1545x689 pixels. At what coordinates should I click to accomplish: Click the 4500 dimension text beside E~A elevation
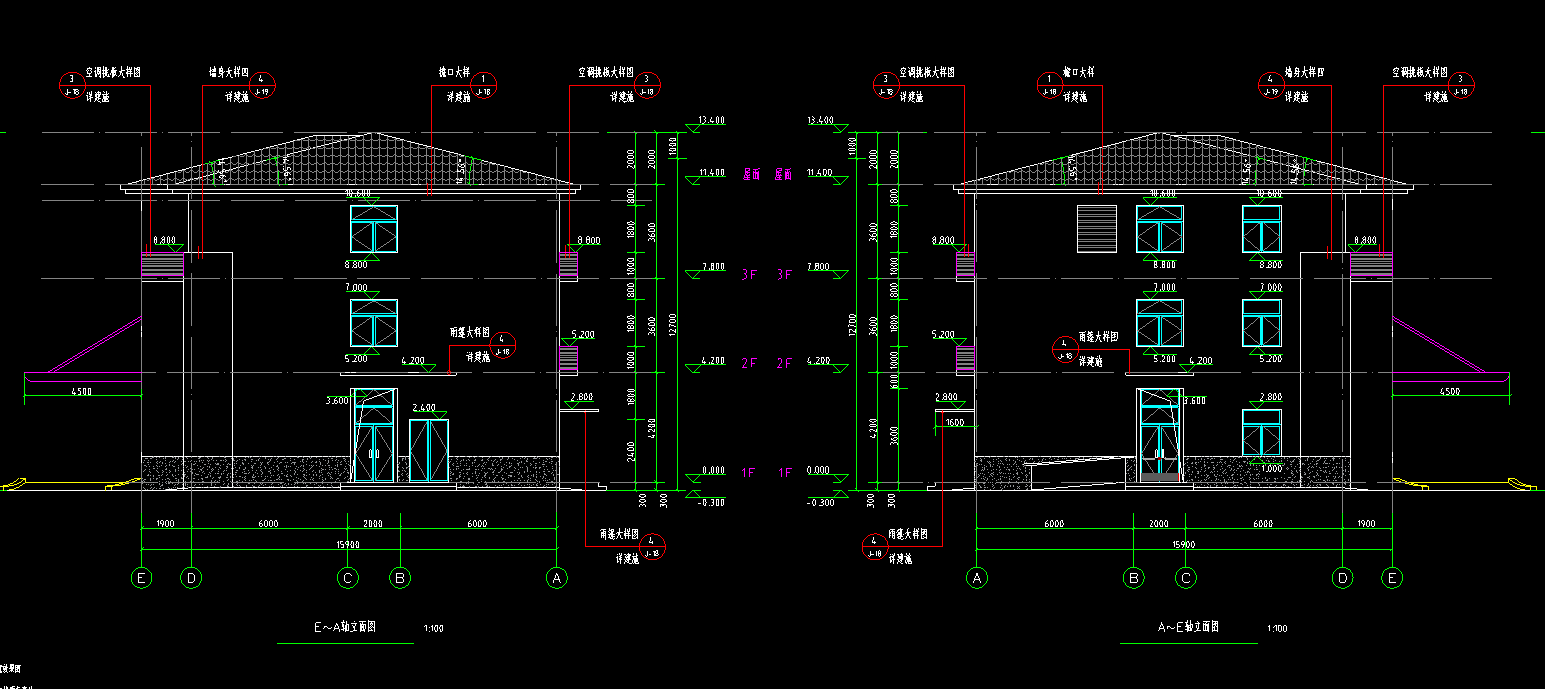click(82, 391)
